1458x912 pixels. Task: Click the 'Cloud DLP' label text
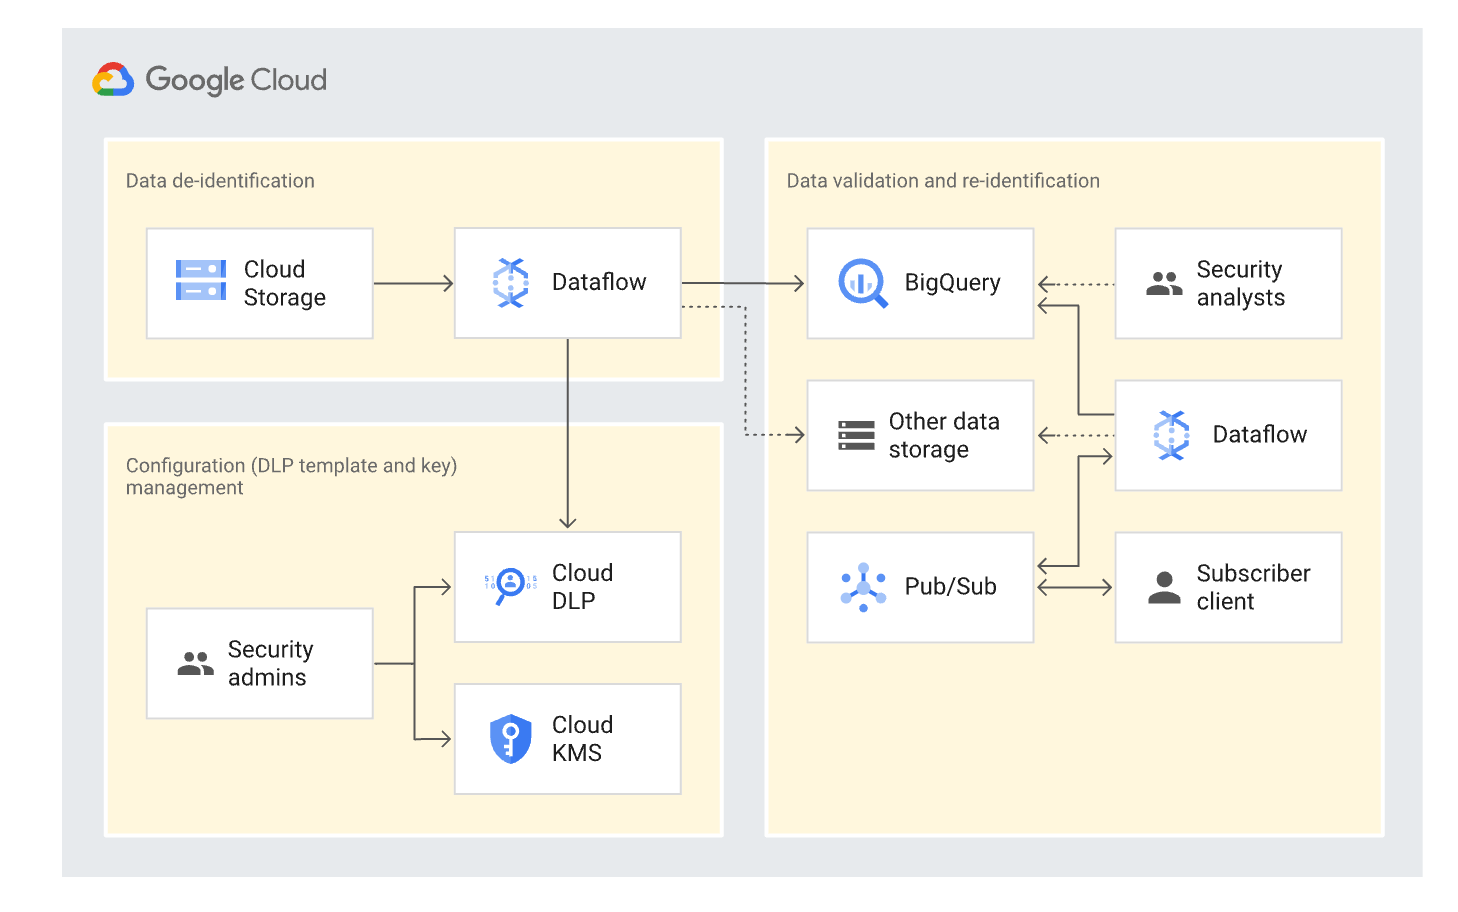pos(582,587)
